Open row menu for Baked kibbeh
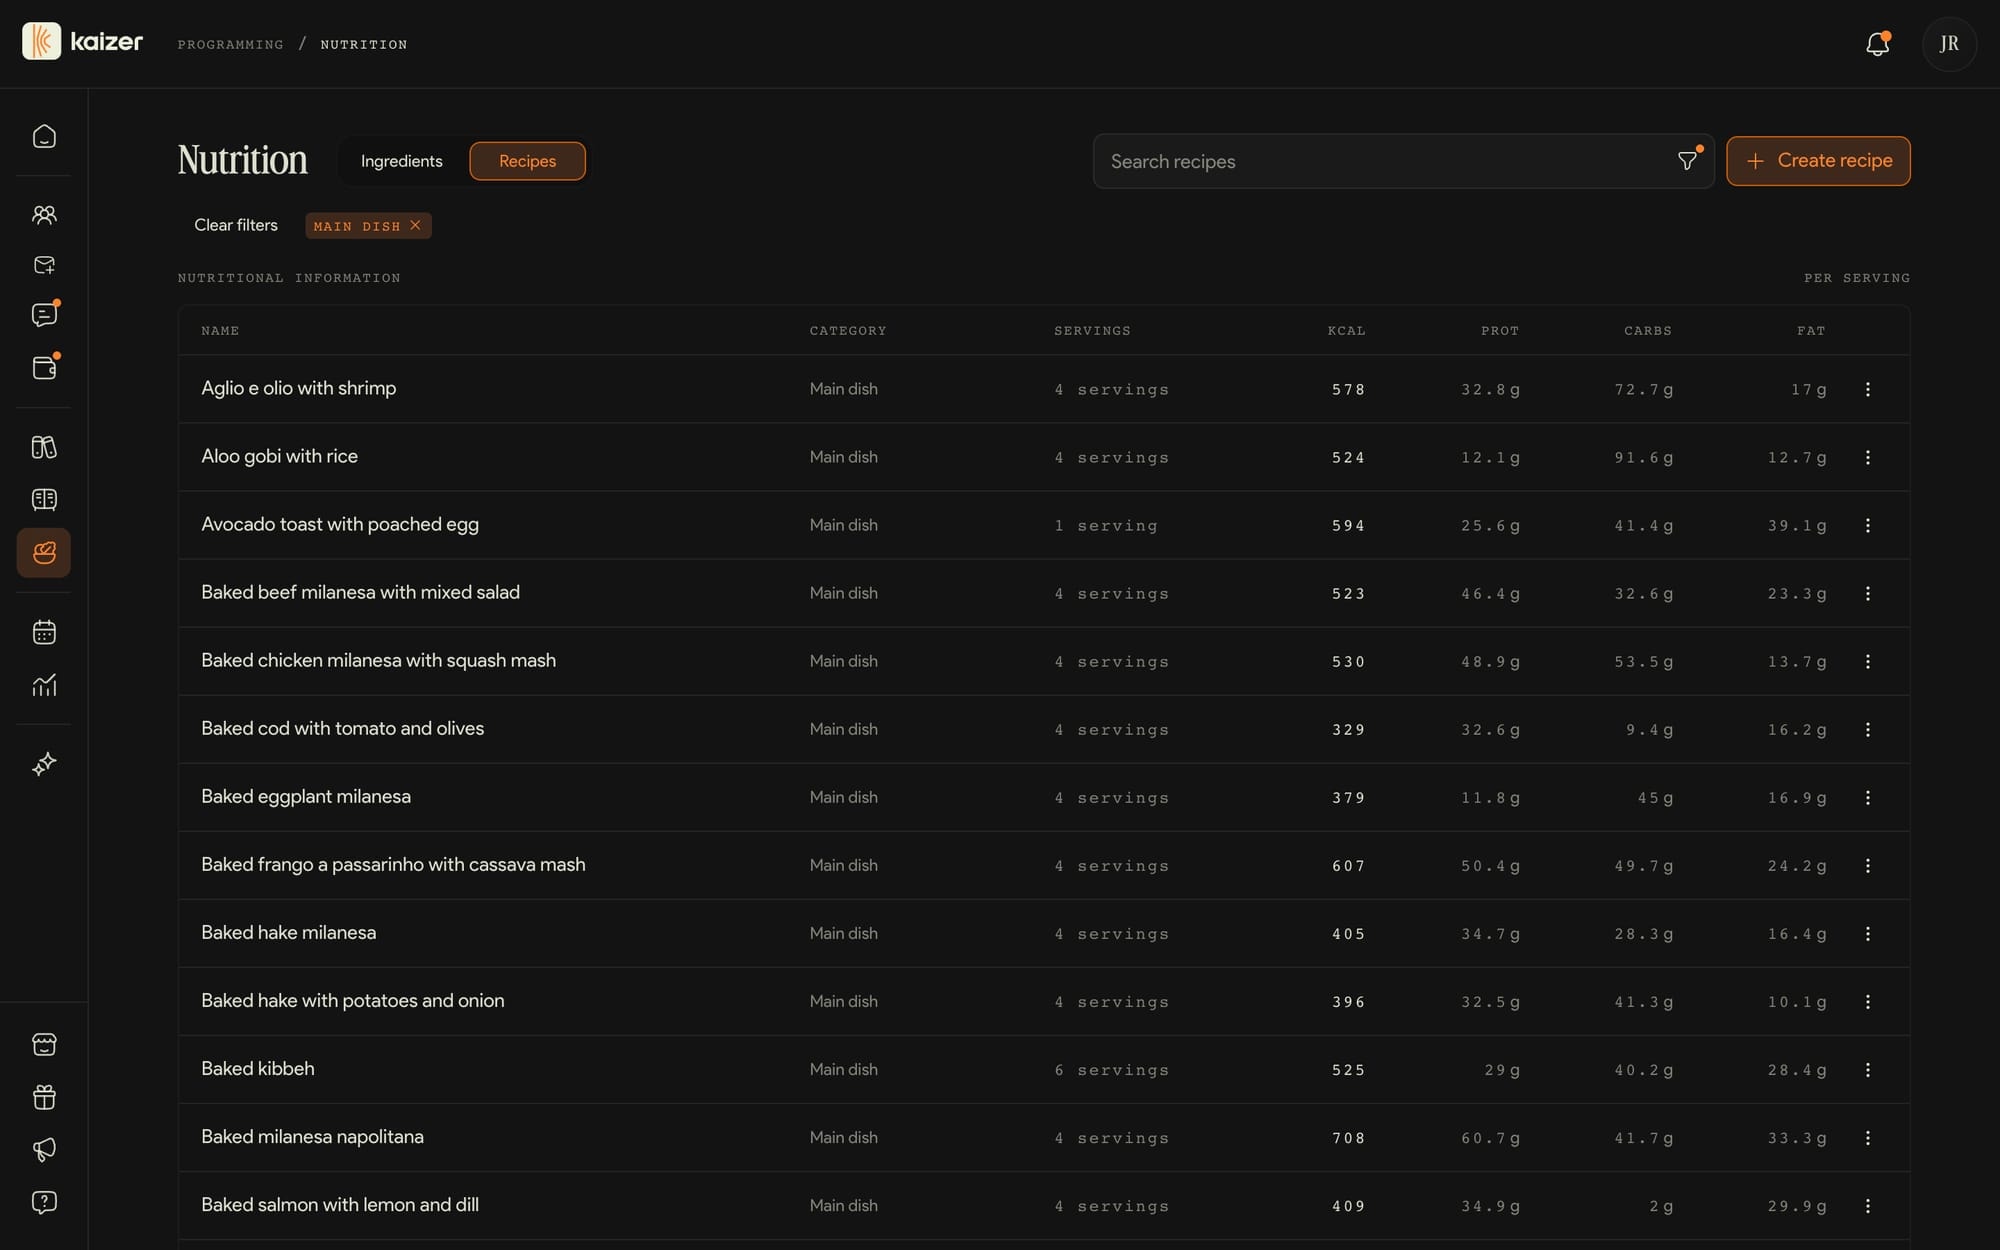Screen dimensions: 2000x1250 click(1867, 1069)
